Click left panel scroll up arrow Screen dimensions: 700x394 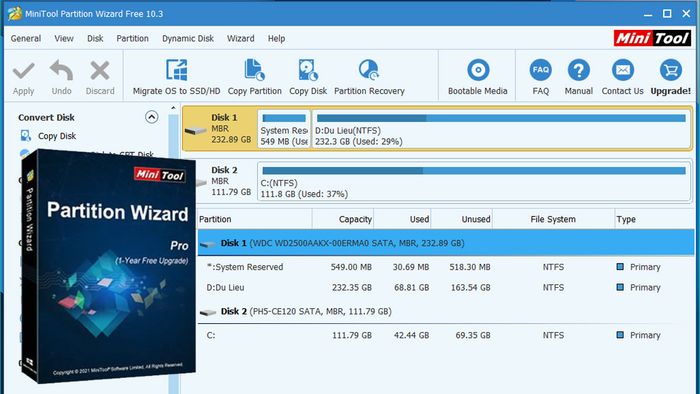173,108
